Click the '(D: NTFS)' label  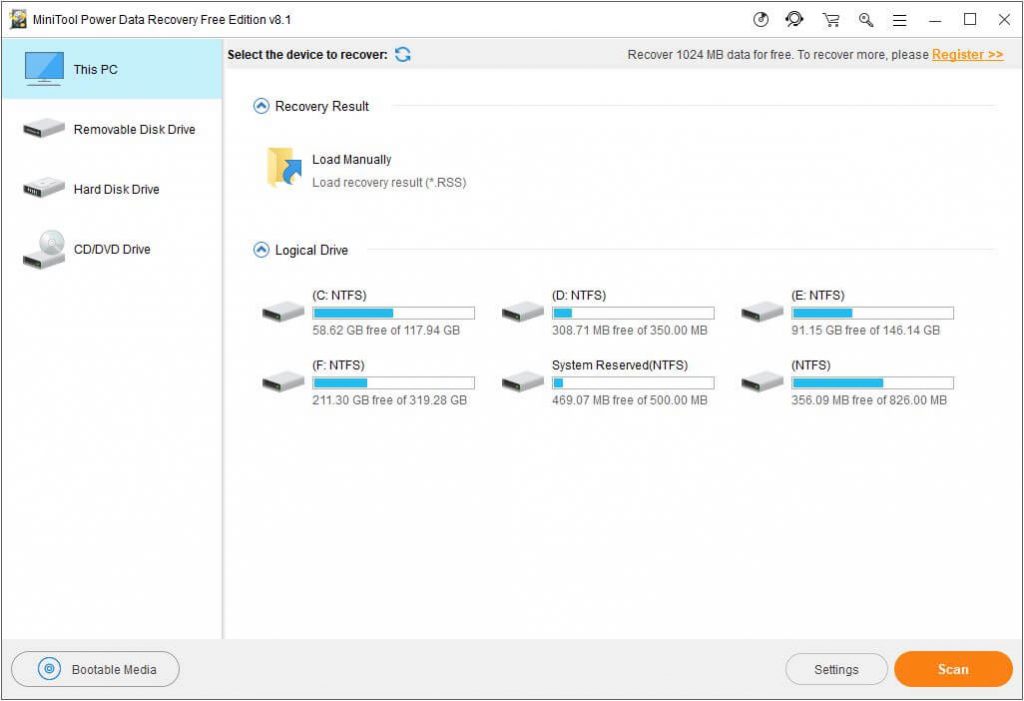pos(579,295)
